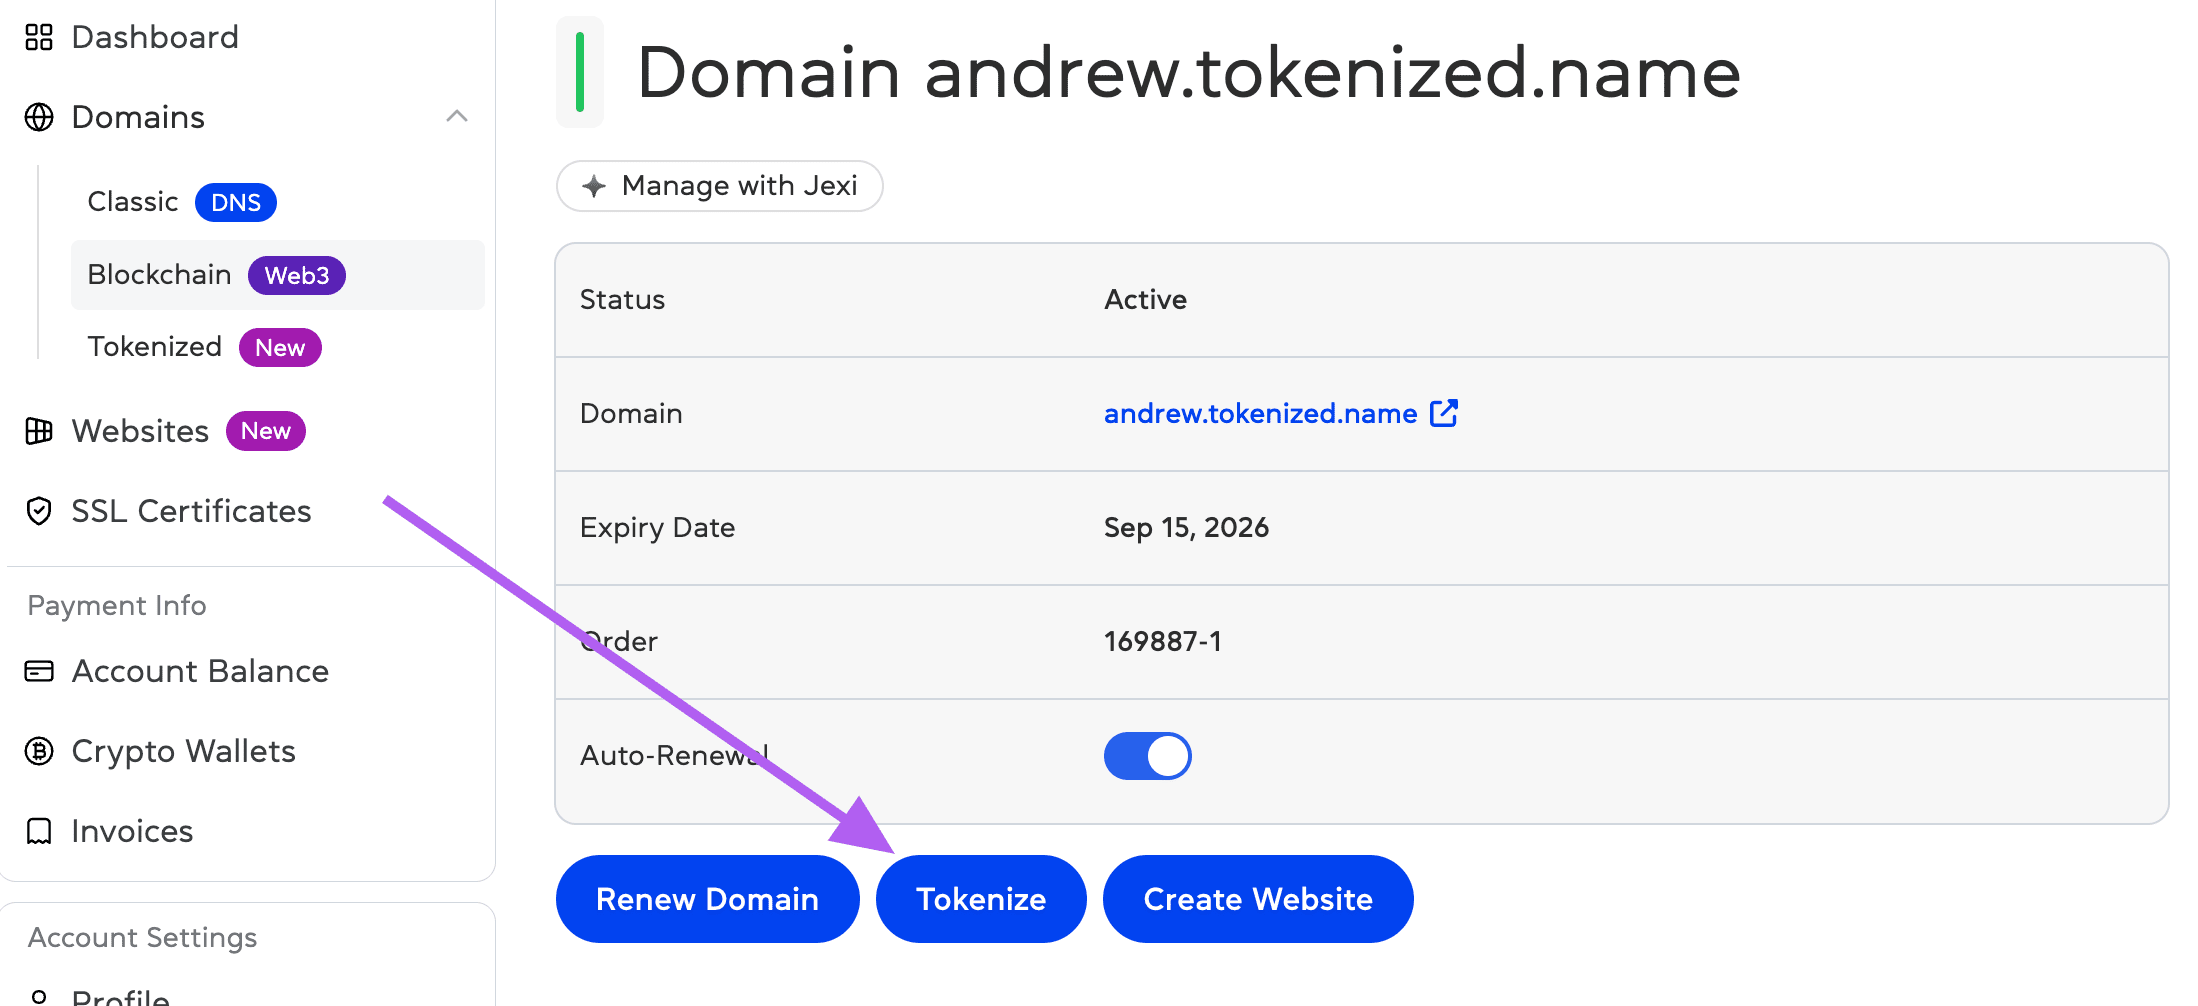This screenshot has width=2198, height=1006.
Task: Click the Crypto Wallets bitcoin icon
Action: click(x=39, y=751)
